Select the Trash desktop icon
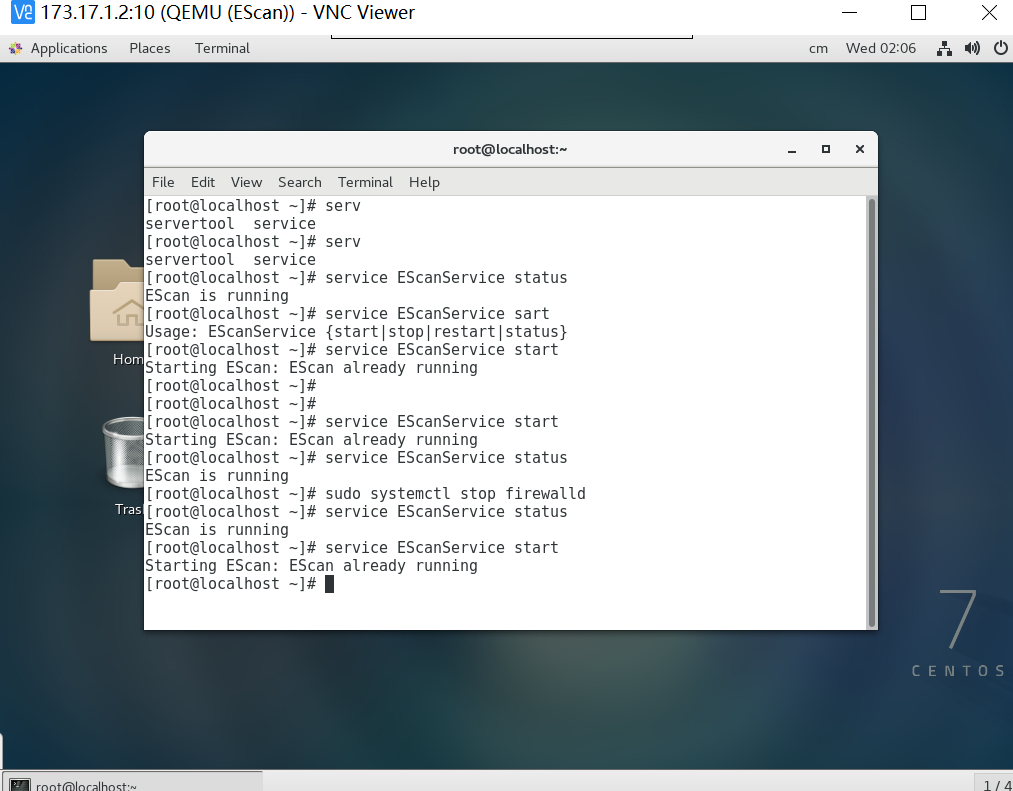The image size is (1013, 791). [x=124, y=465]
